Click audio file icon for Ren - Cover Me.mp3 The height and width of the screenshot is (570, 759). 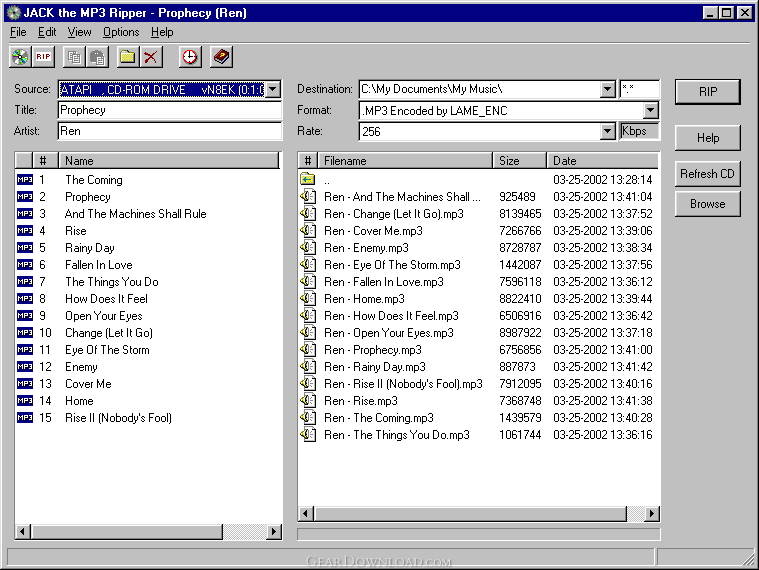click(308, 230)
